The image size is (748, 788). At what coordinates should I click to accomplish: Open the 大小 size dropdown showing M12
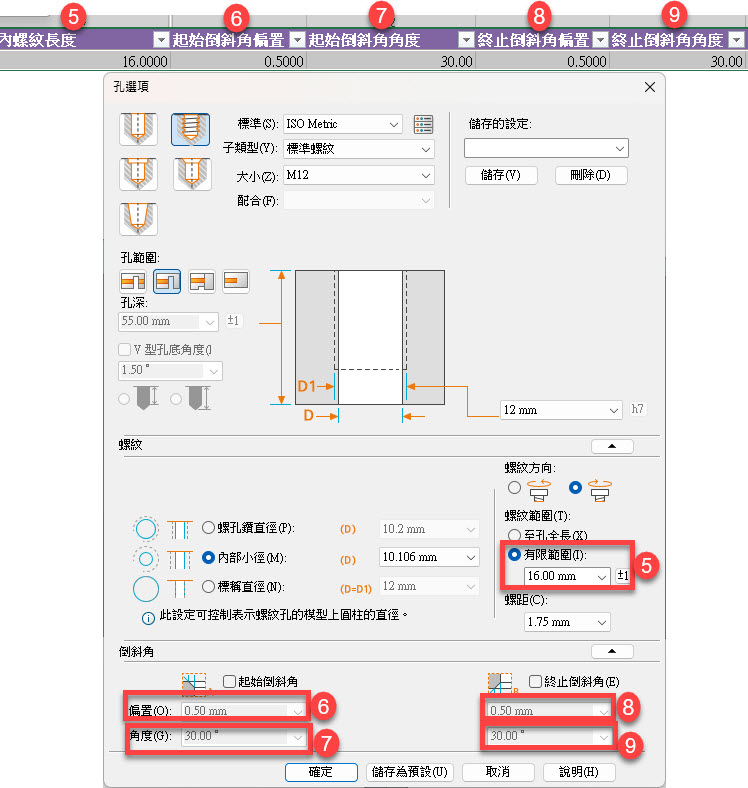coord(358,175)
